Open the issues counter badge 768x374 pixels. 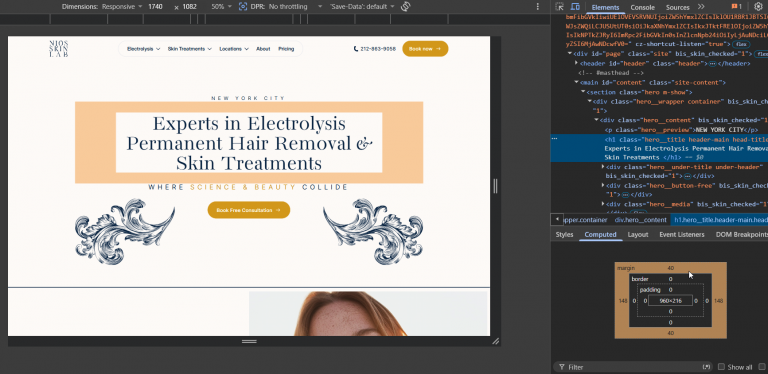tap(737, 7)
